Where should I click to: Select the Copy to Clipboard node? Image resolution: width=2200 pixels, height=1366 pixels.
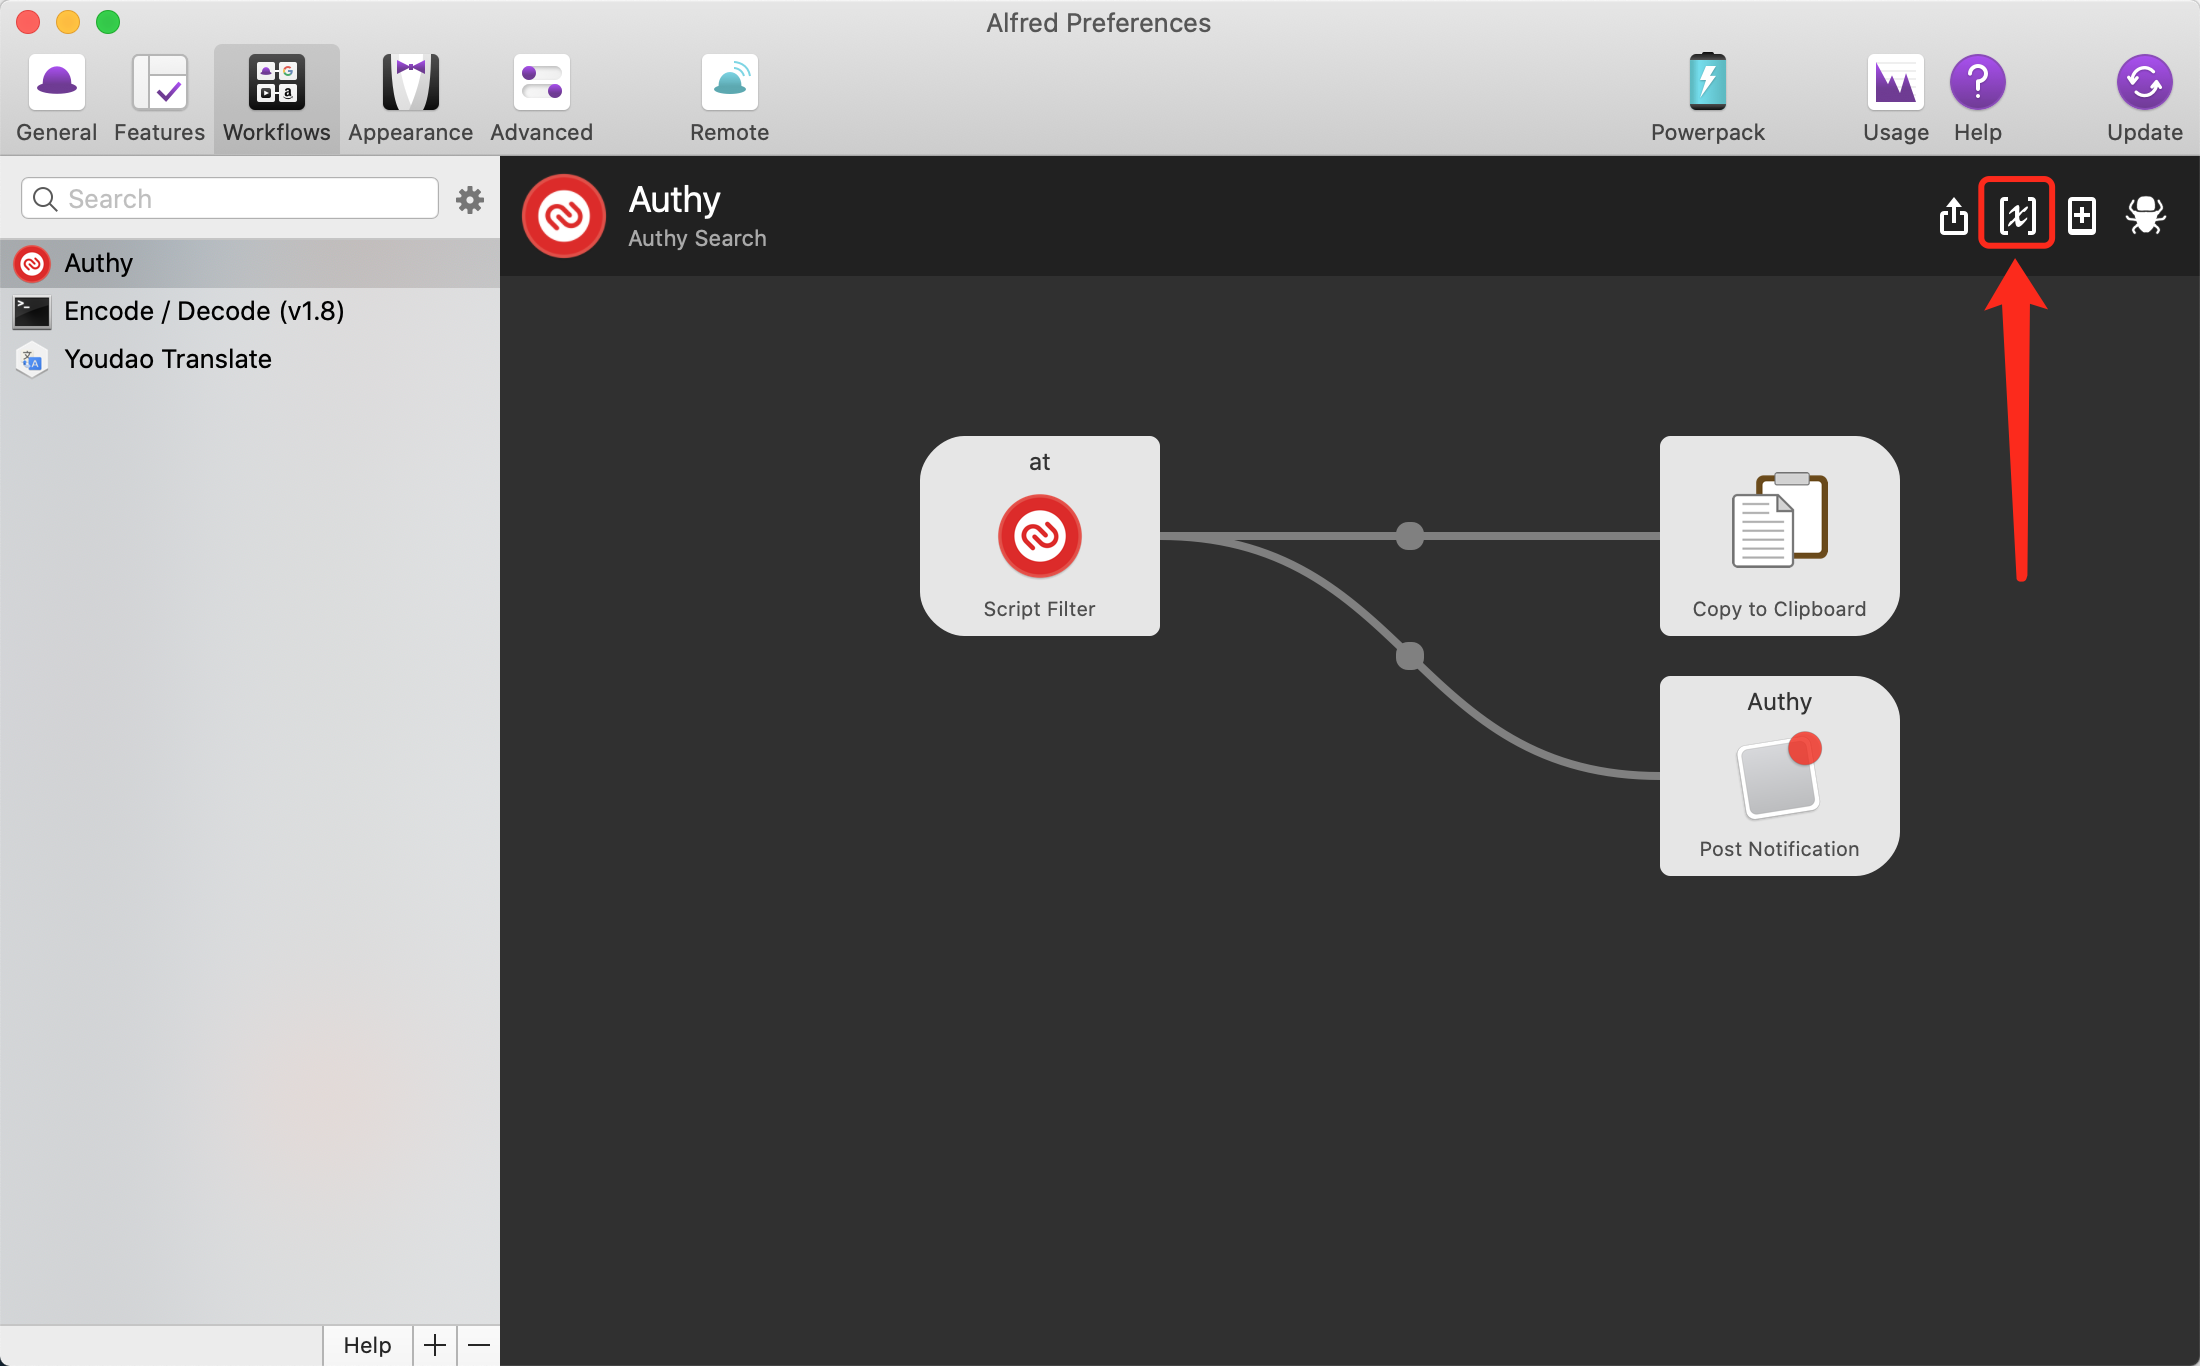point(1779,536)
